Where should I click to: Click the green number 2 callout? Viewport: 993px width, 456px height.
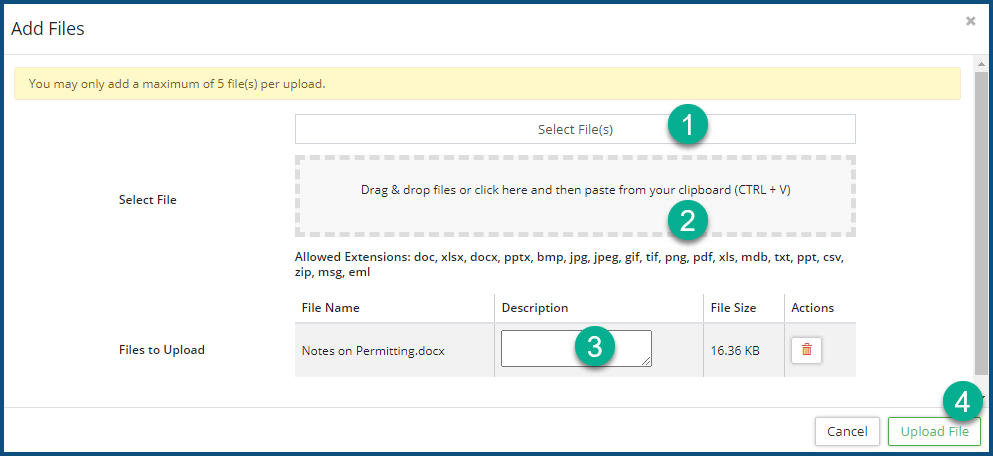pos(687,220)
